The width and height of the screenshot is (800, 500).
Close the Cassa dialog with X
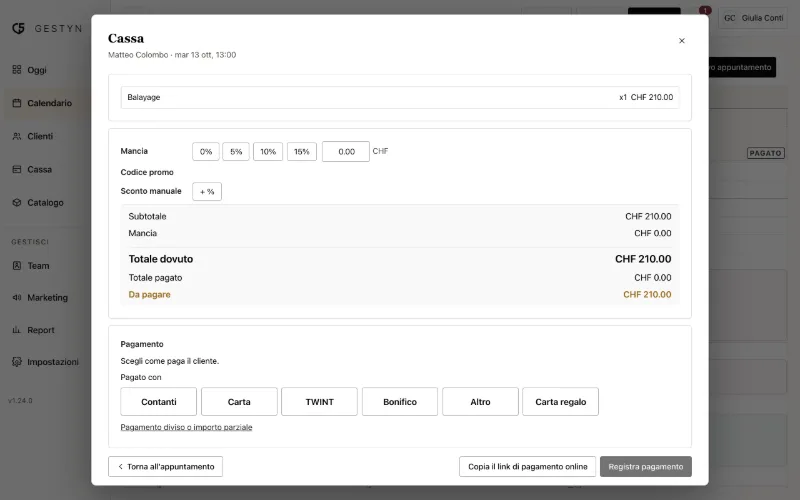tap(682, 41)
